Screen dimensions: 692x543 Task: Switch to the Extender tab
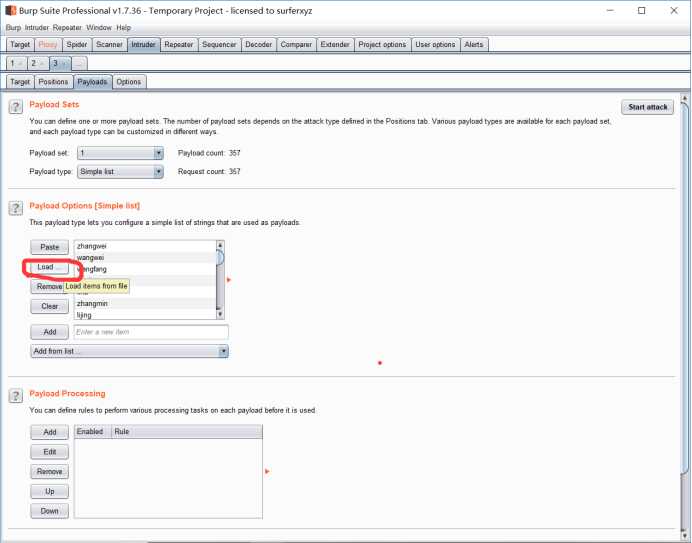tap(335, 45)
